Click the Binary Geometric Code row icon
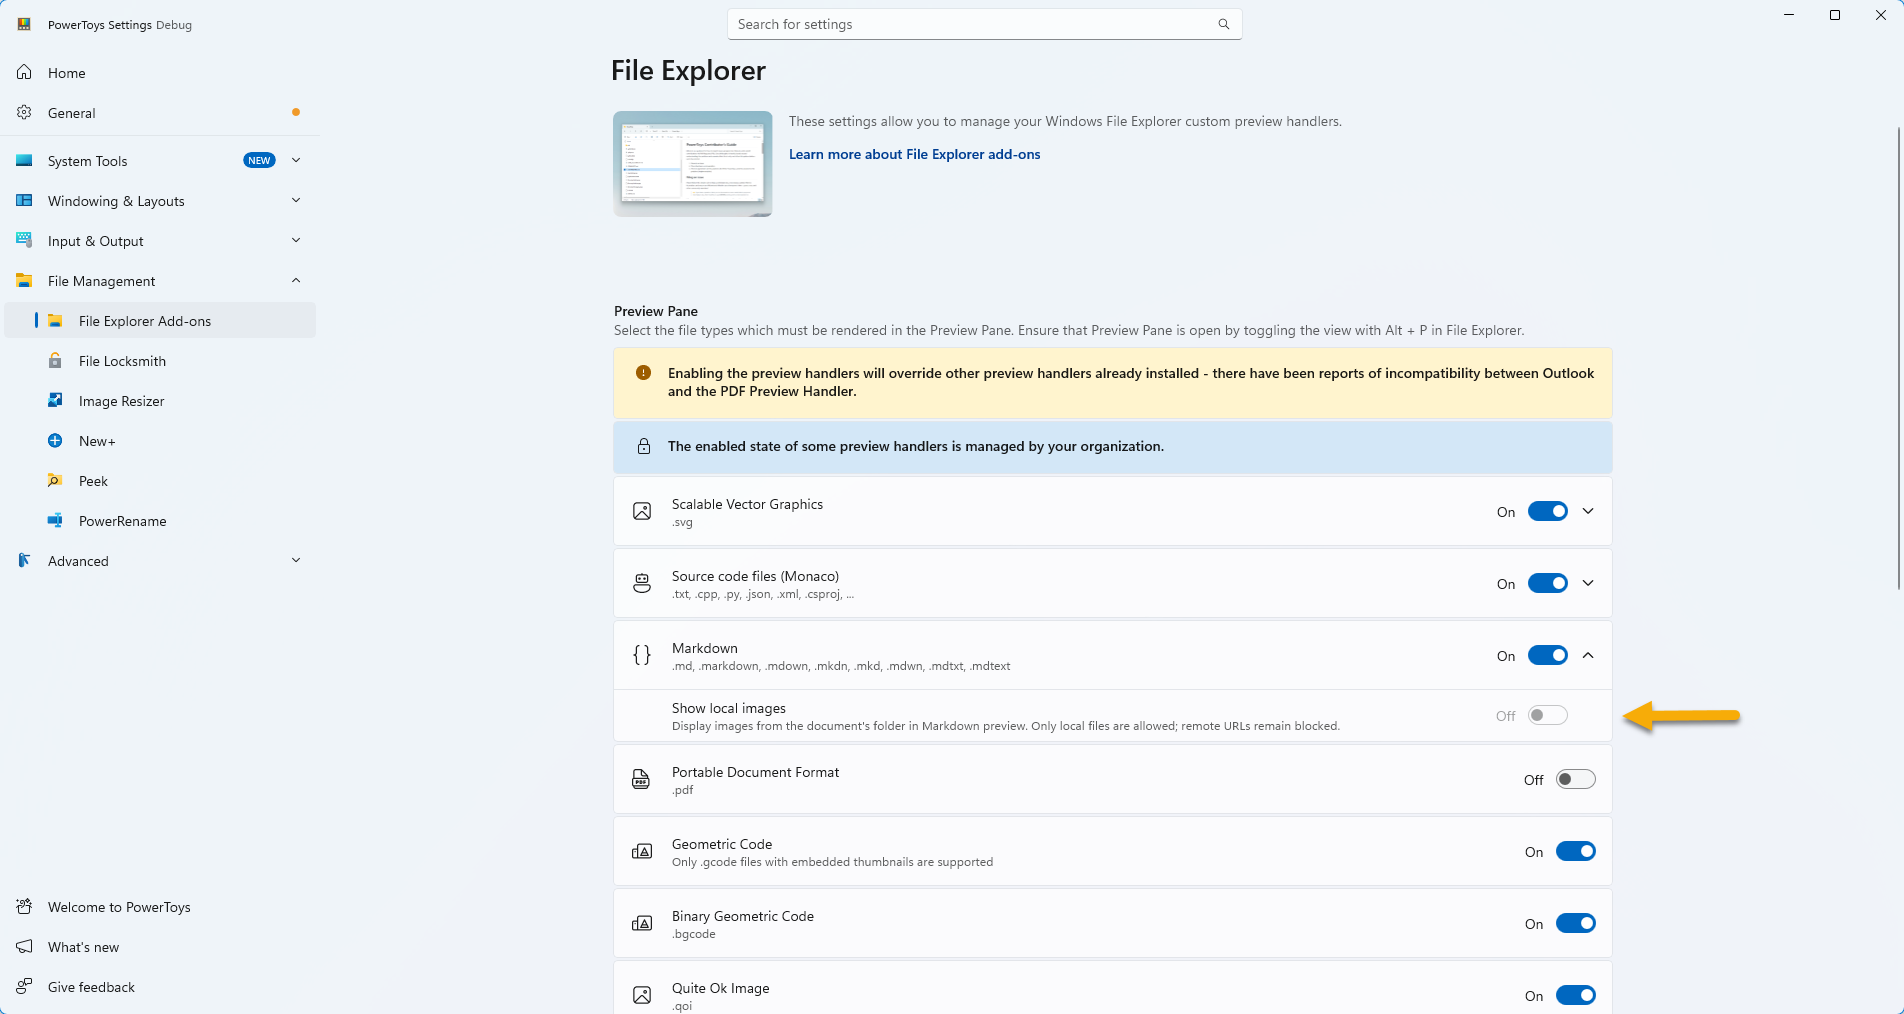The height and width of the screenshot is (1014, 1904). (642, 923)
